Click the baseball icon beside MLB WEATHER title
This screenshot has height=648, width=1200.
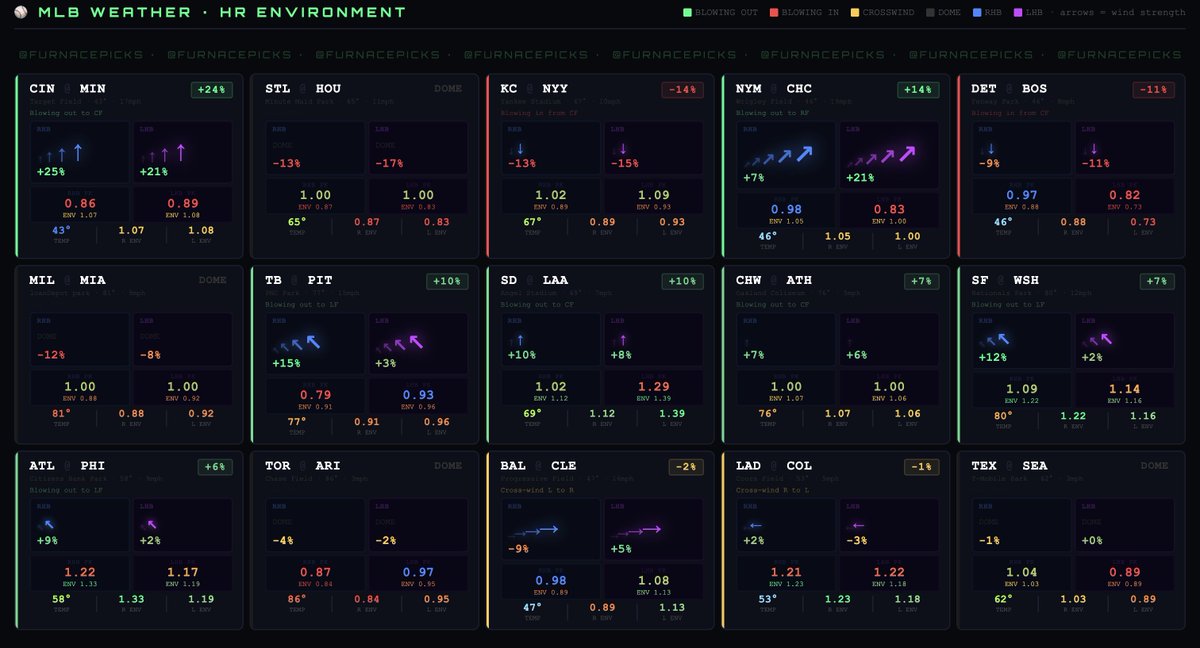tap(21, 13)
